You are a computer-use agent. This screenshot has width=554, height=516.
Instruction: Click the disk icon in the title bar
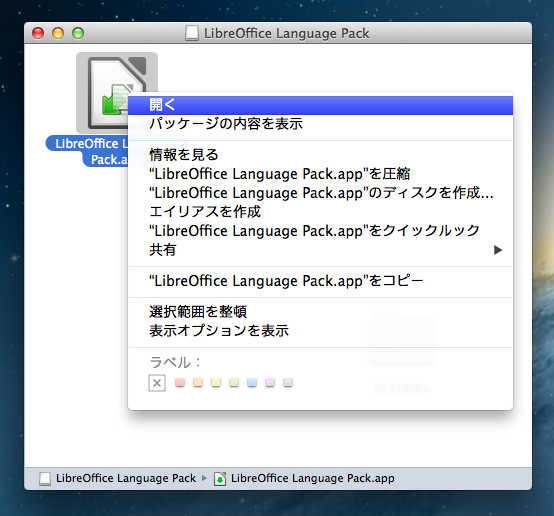[x=192, y=33]
